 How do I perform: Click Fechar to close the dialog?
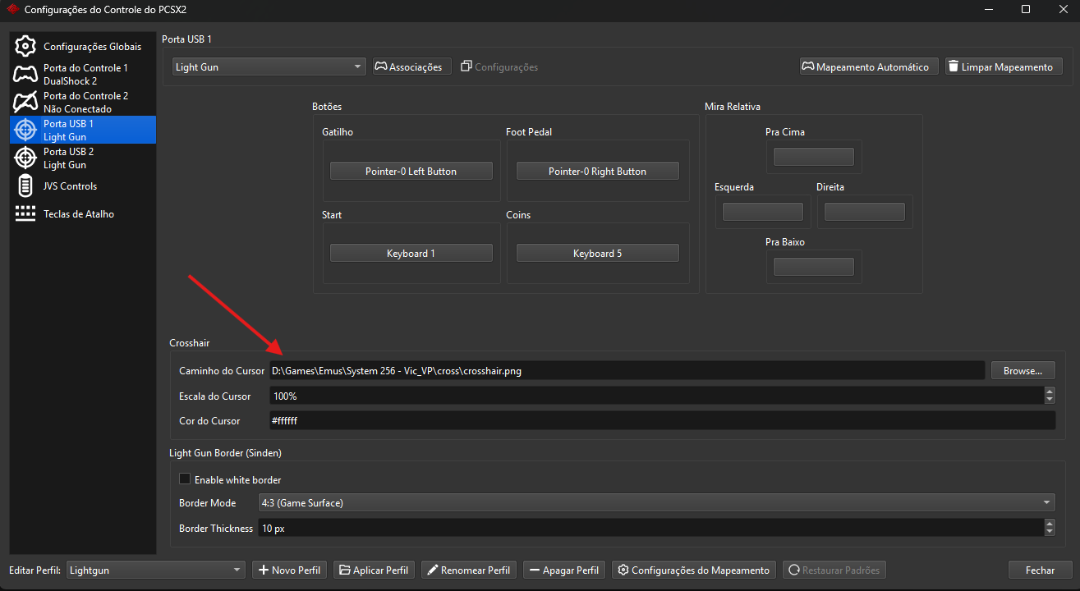click(x=1039, y=570)
